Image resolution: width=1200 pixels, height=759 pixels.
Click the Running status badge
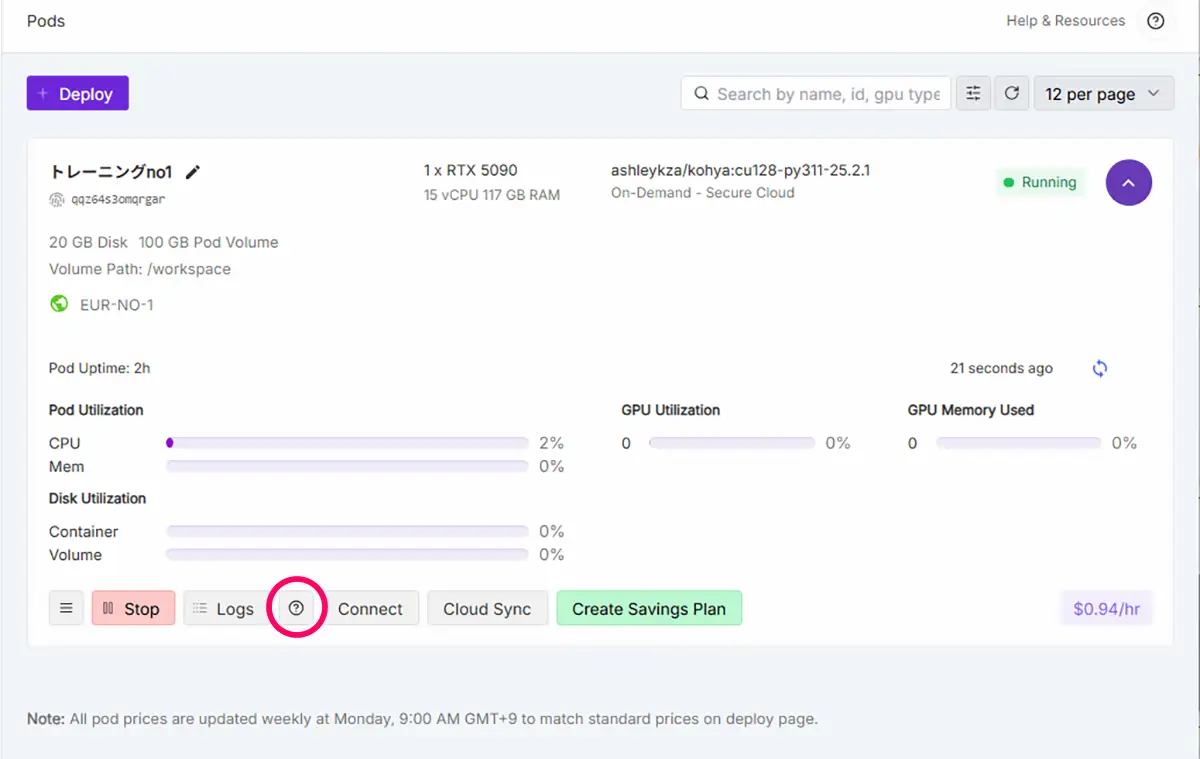(1040, 182)
